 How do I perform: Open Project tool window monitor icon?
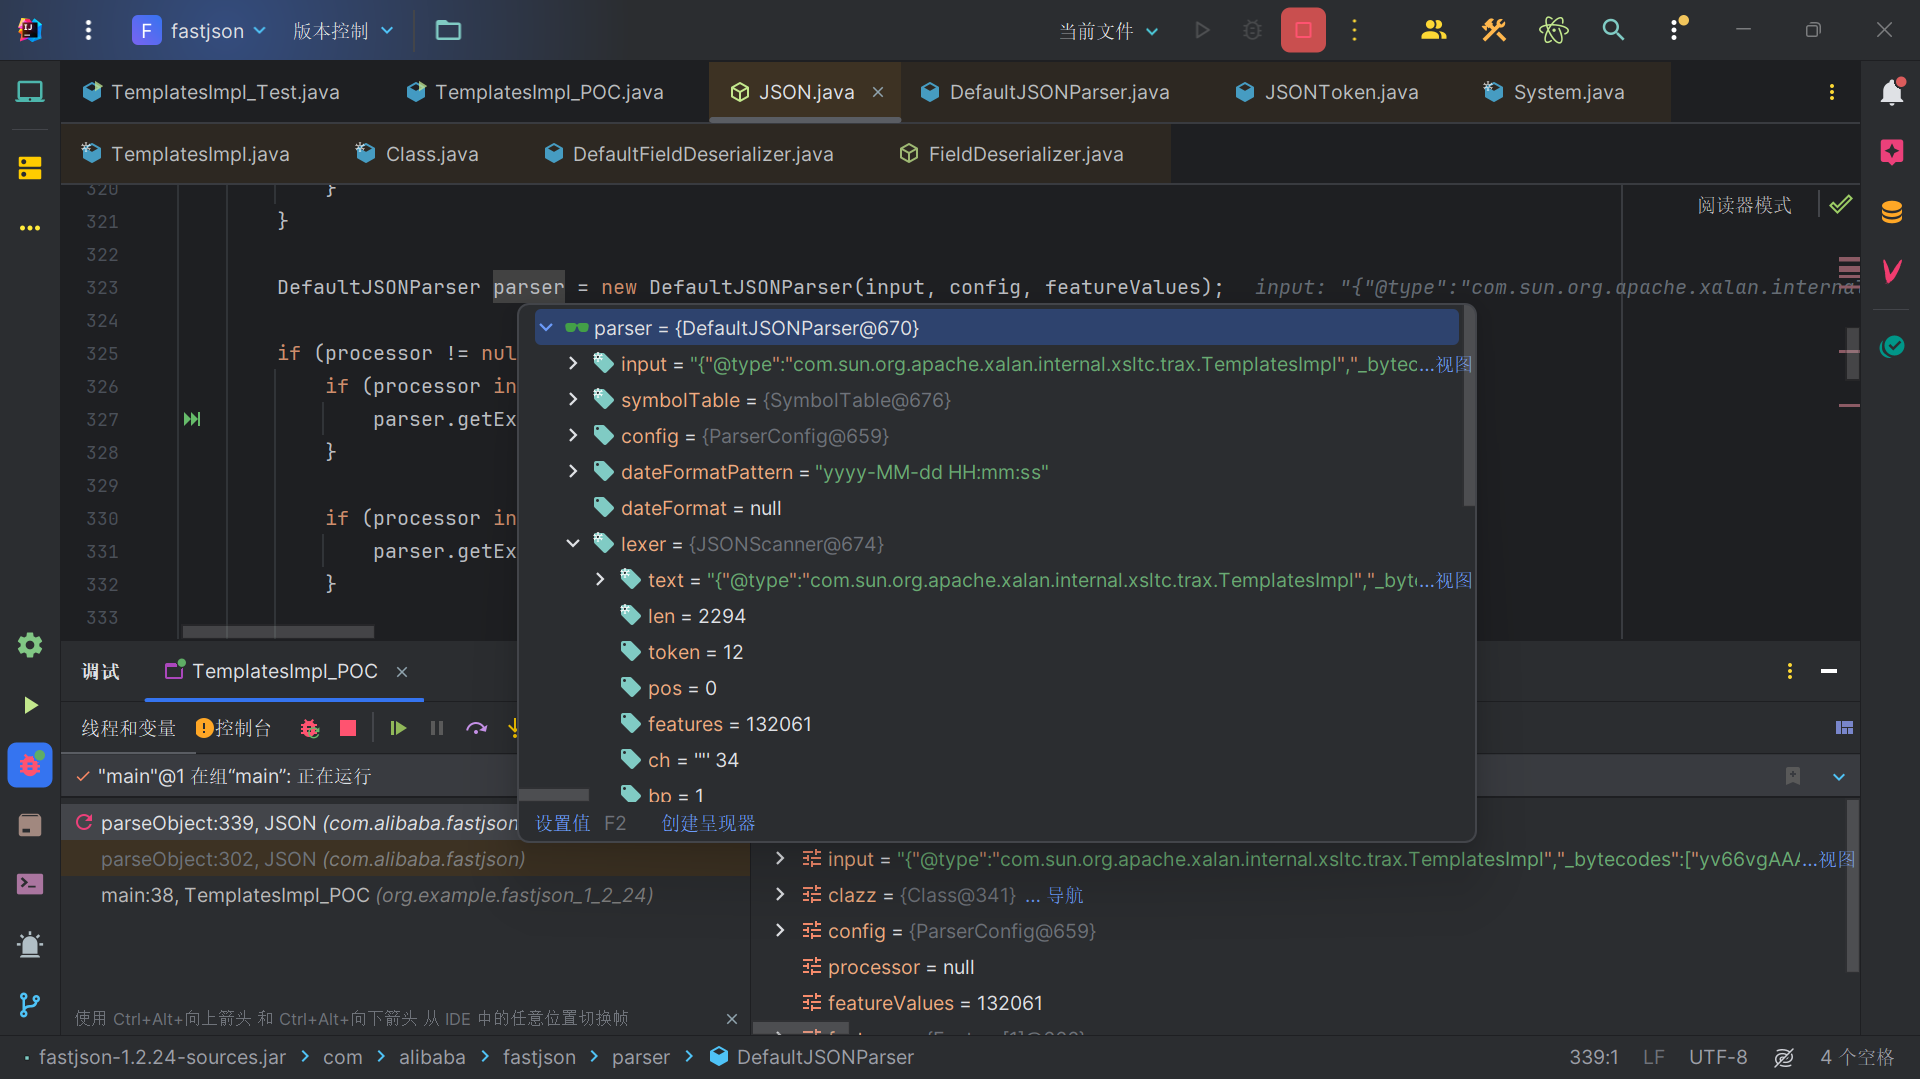tap(30, 92)
